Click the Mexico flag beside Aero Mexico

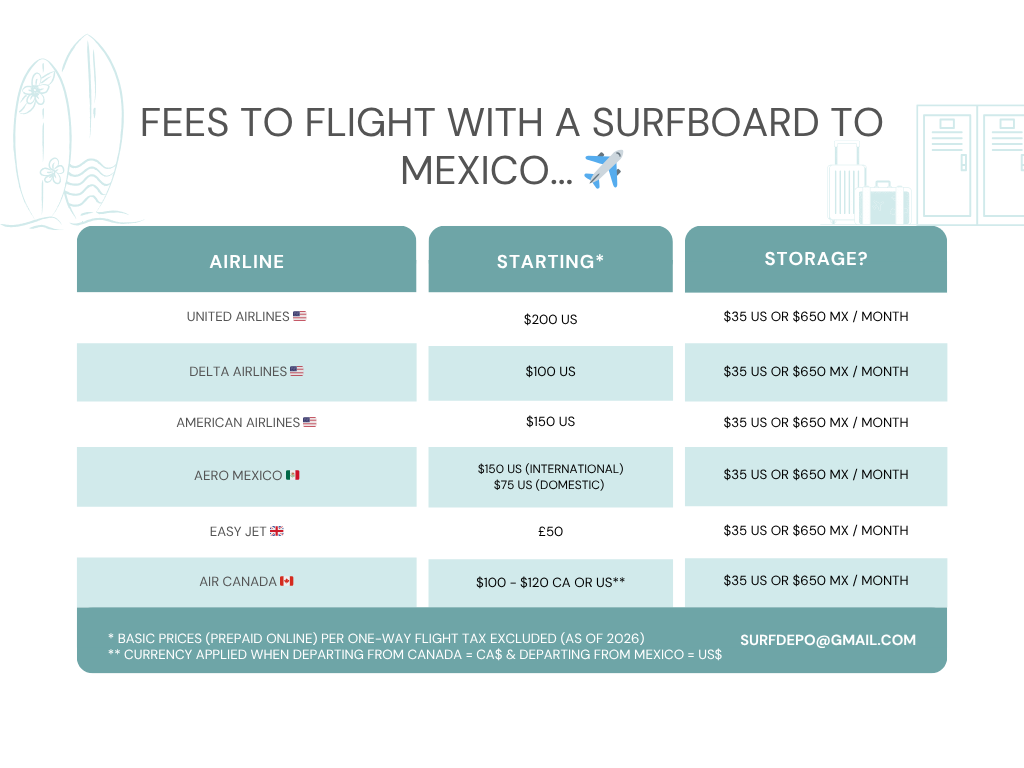click(293, 475)
